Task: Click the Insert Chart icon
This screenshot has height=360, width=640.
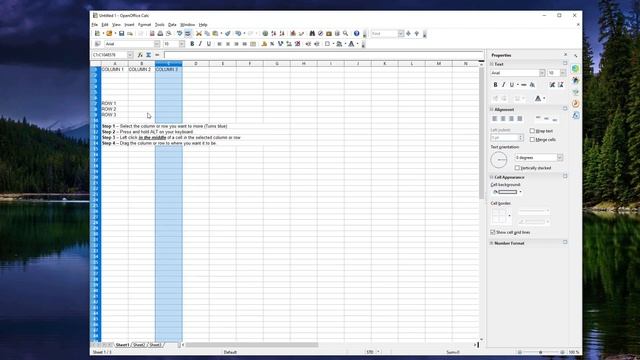Action: pos(293,33)
